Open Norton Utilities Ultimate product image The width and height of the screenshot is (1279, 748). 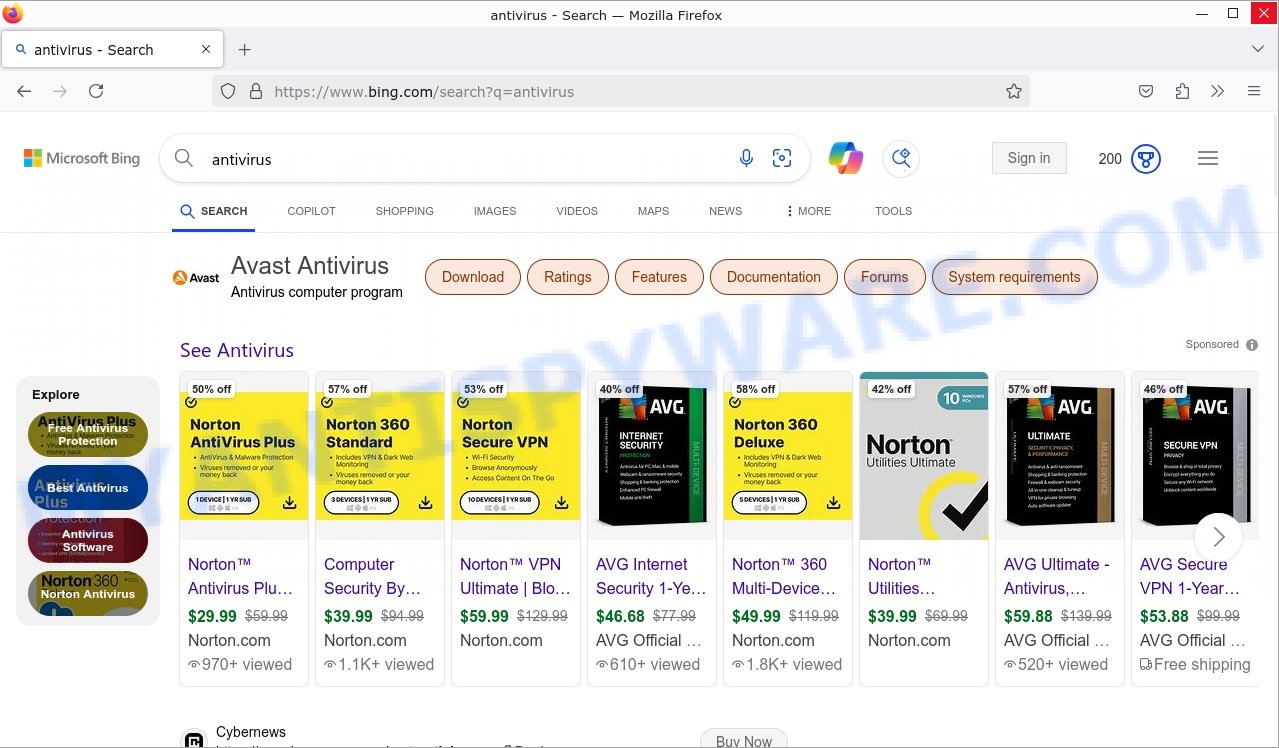pyautogui.click(x=924, y=456)
